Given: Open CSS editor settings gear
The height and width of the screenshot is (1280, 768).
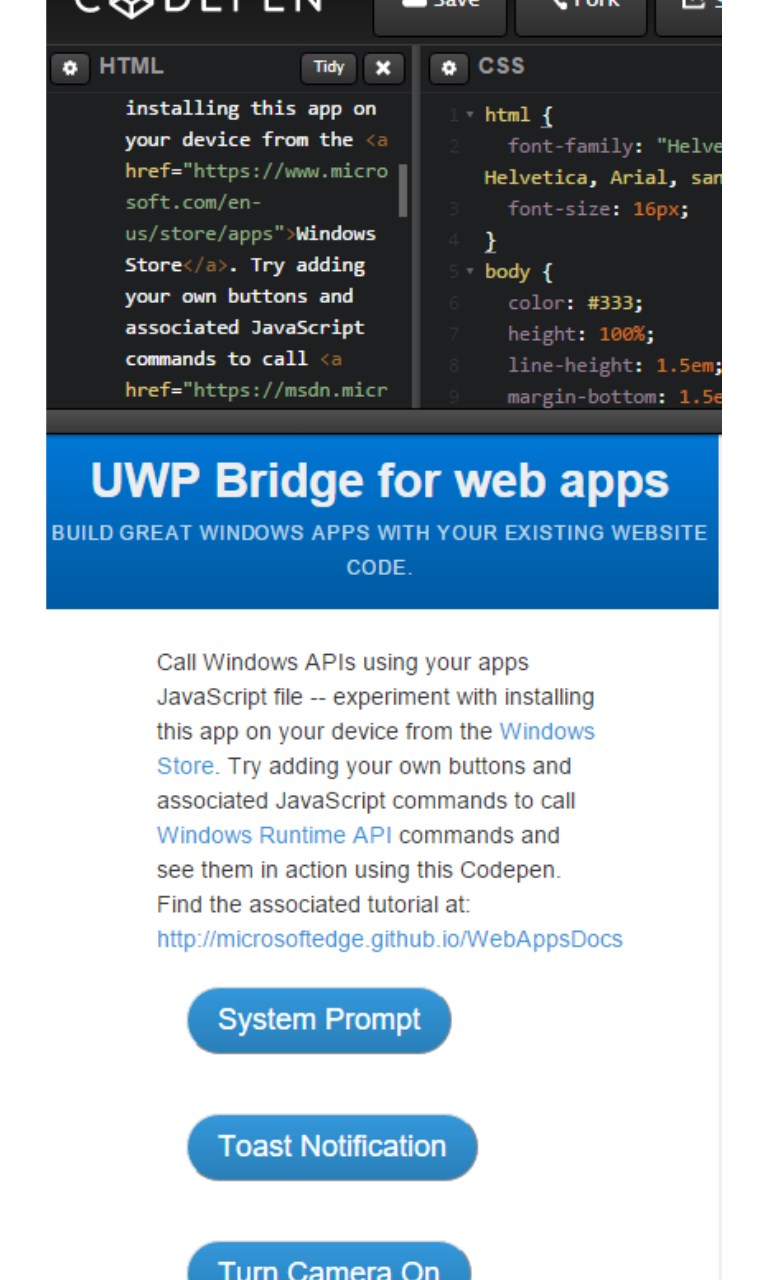Looking at the screenshot, I should pos(448,68).
